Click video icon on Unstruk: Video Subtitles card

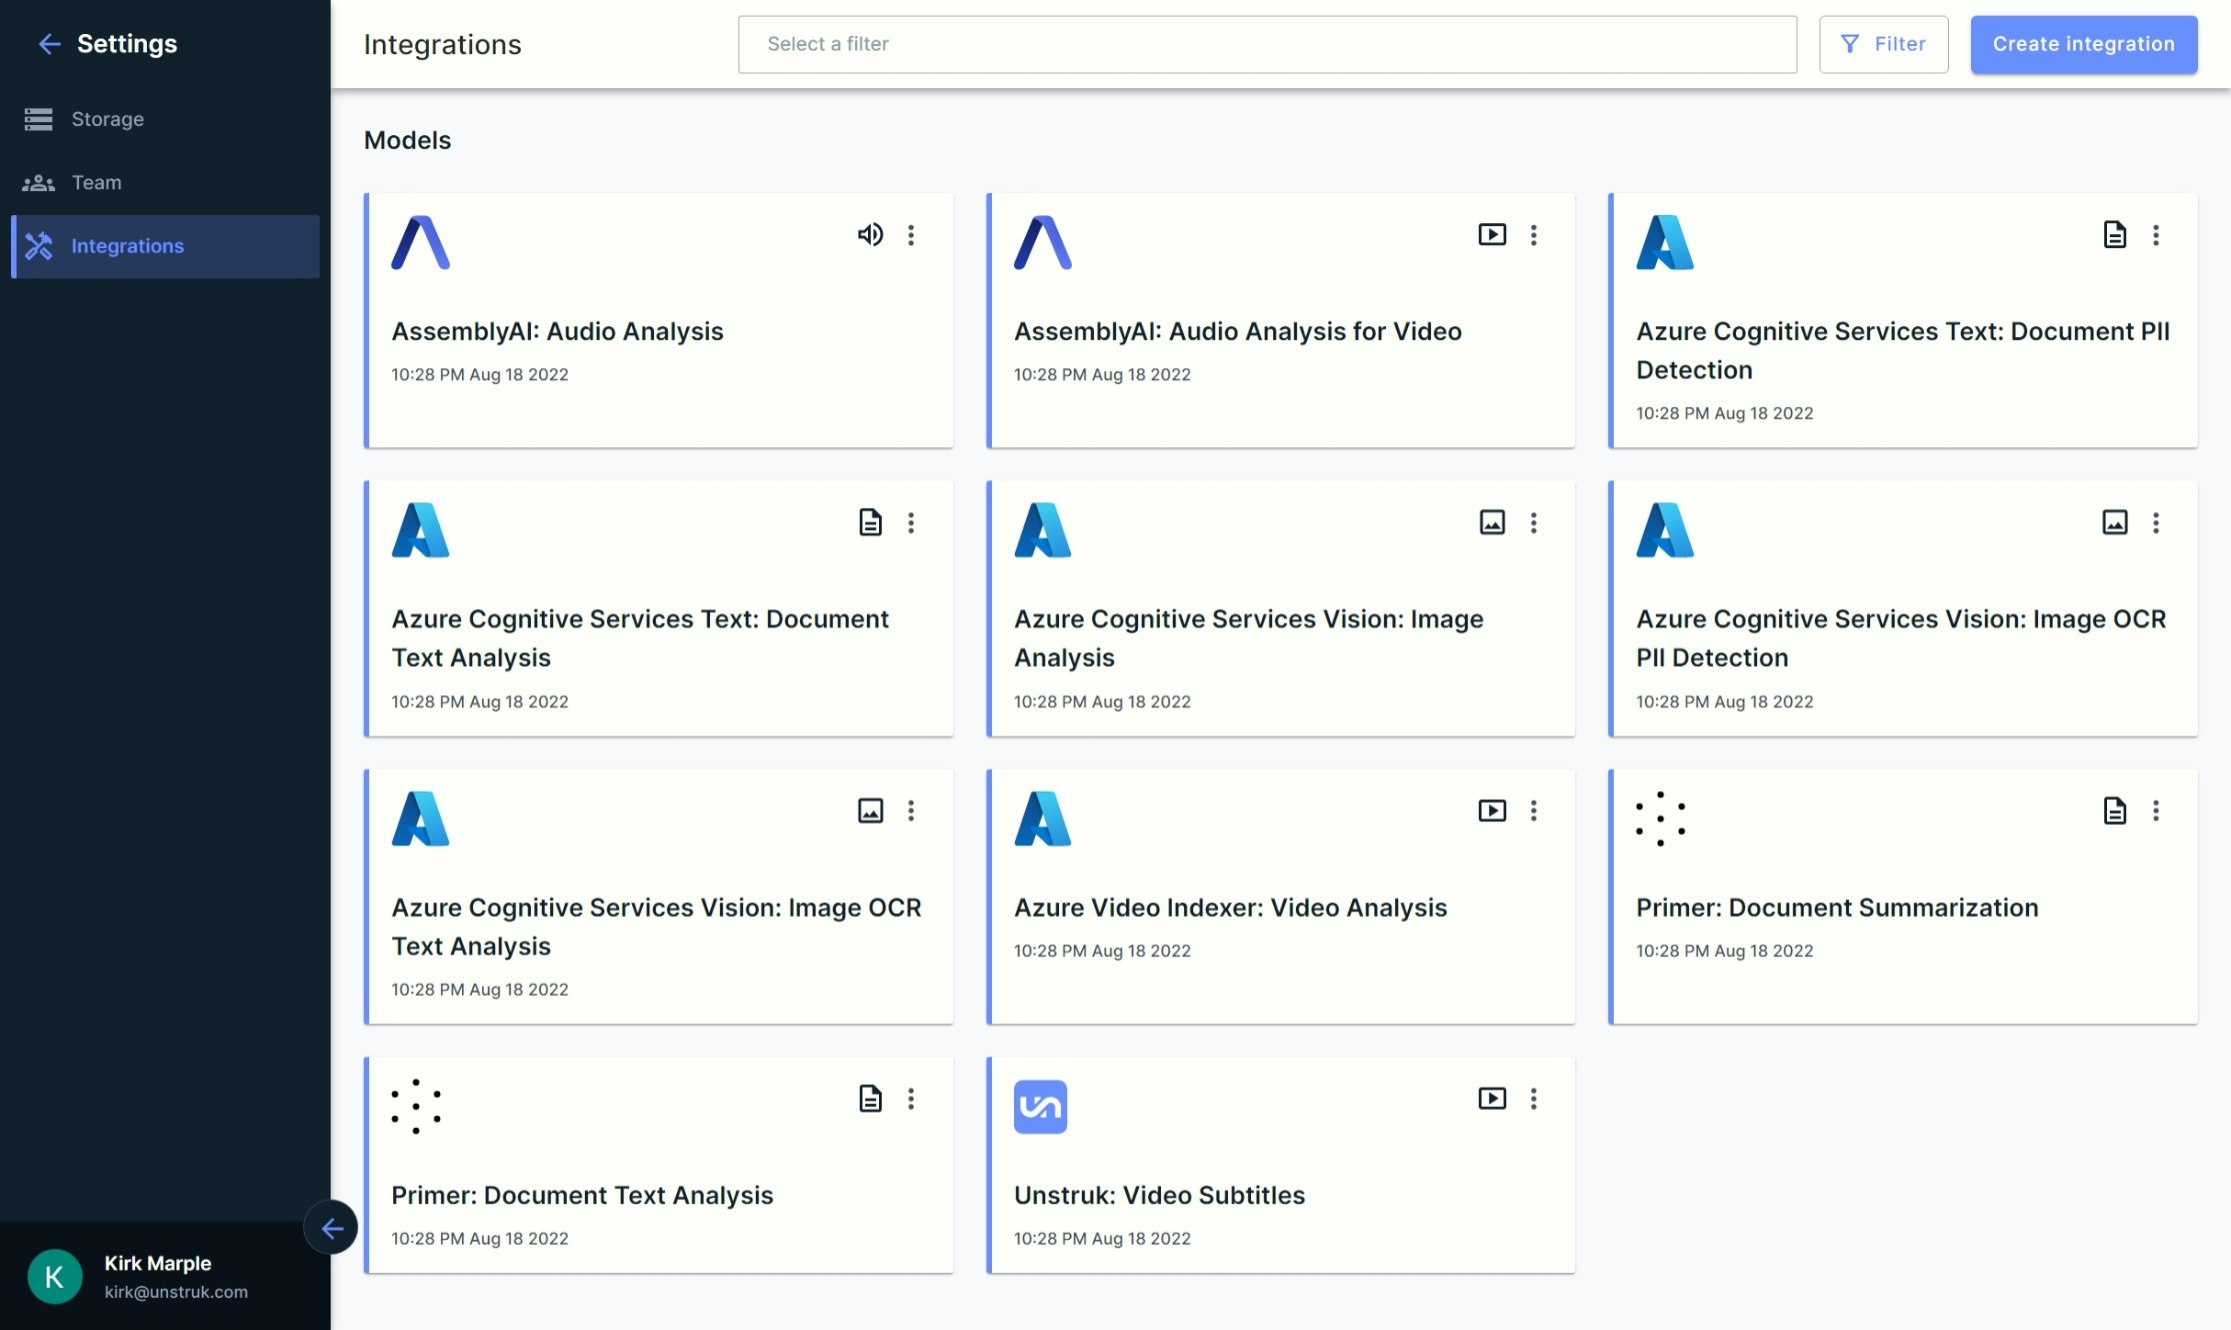coord(1492,1099)
